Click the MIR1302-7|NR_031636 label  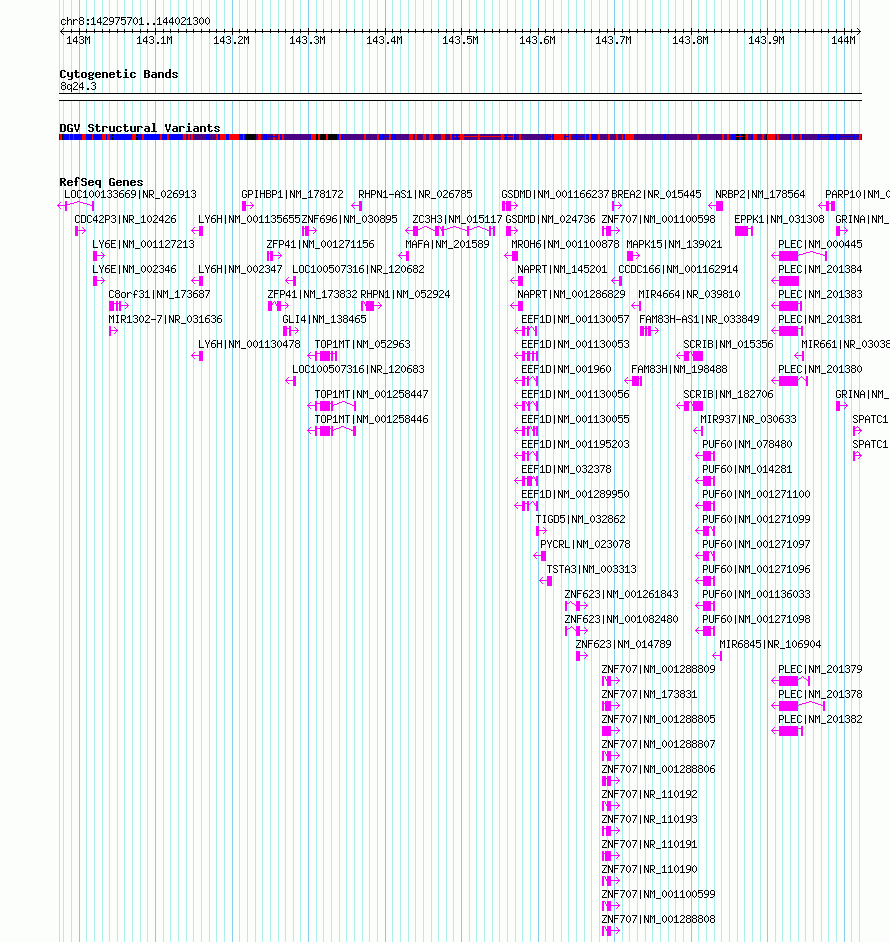[x=165, y=319]
